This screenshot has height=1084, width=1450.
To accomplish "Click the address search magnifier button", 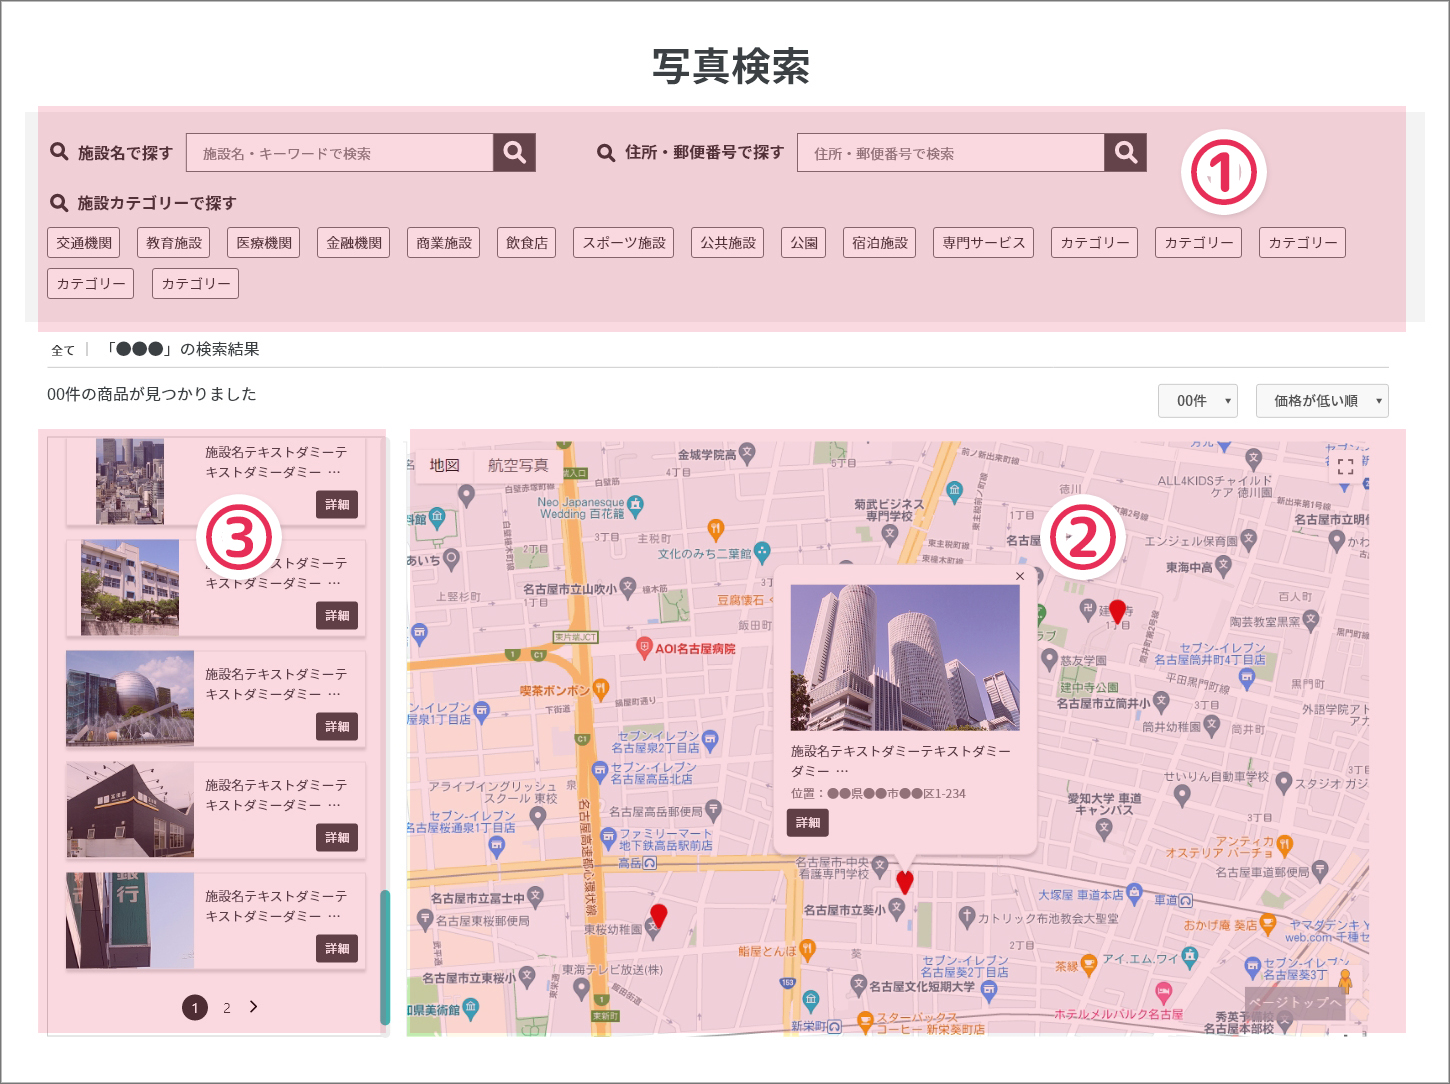I will [1125, 153].
